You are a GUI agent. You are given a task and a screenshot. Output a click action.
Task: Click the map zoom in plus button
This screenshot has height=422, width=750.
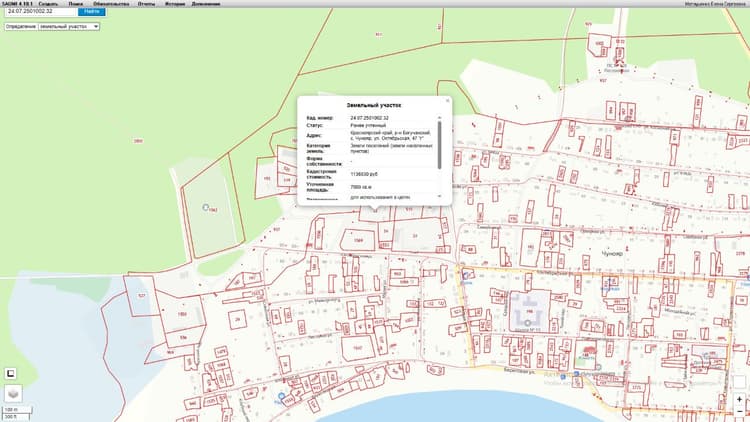click(x=739, y=399)
